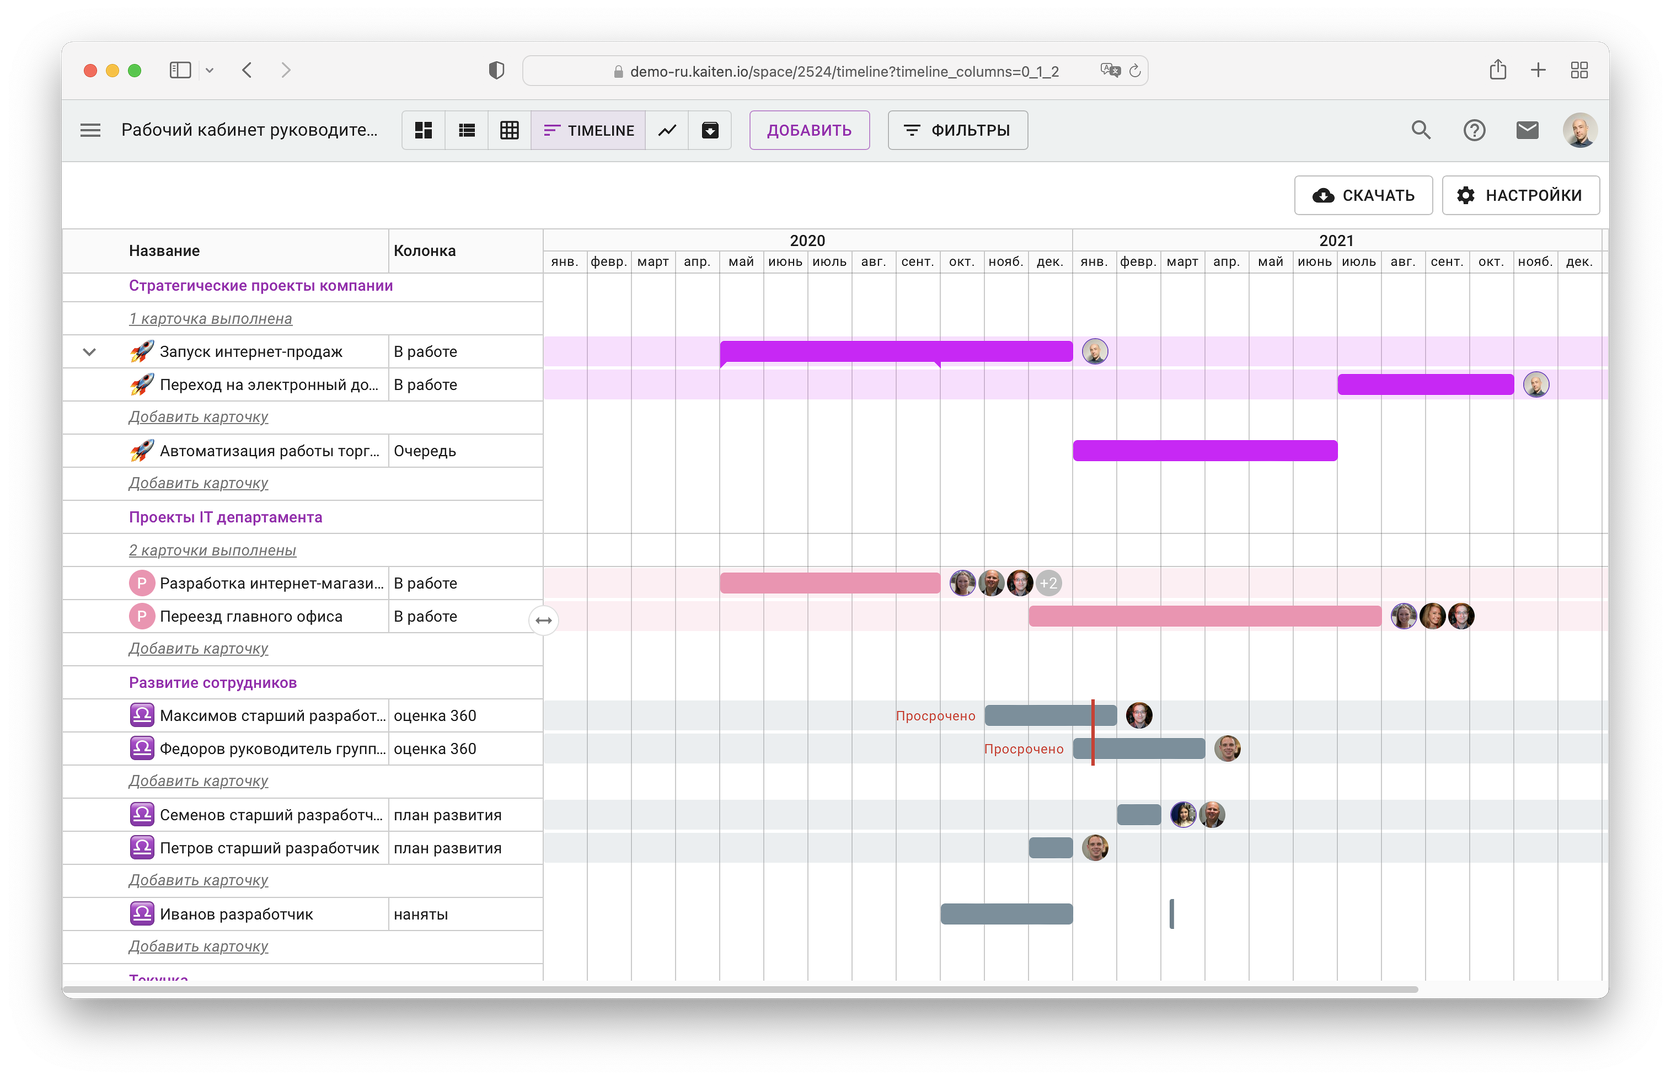Viewport: 1671px width, 1080px height.
Task: Click the СКАЧАТЬ download button
Action: [x=1363, y=195]
